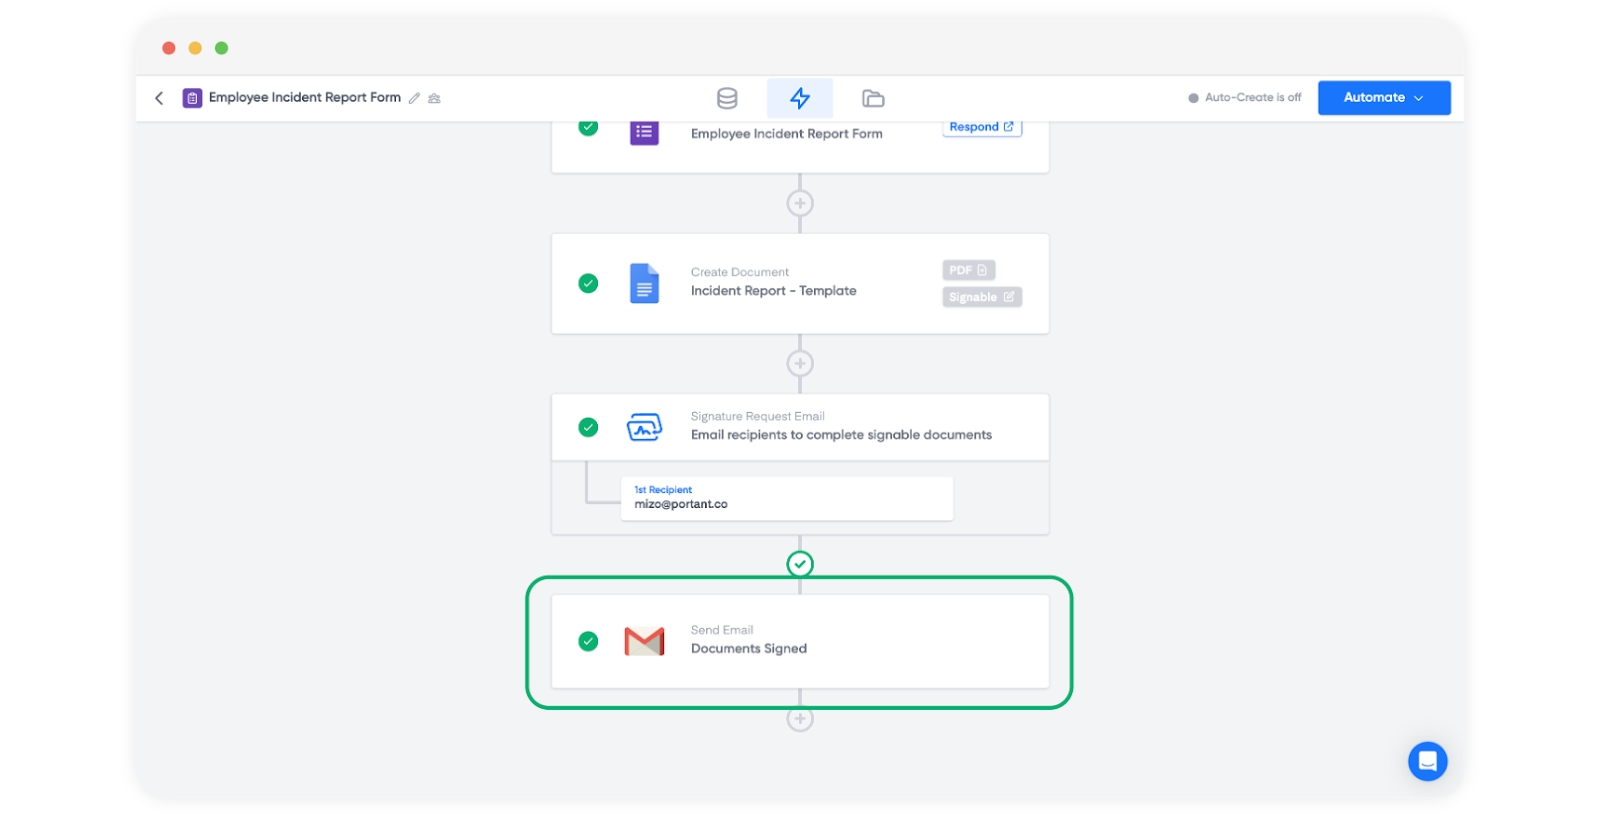Select the 1st Recipient email field
This screenshot has width=1600, height=816.
[786, 498]
